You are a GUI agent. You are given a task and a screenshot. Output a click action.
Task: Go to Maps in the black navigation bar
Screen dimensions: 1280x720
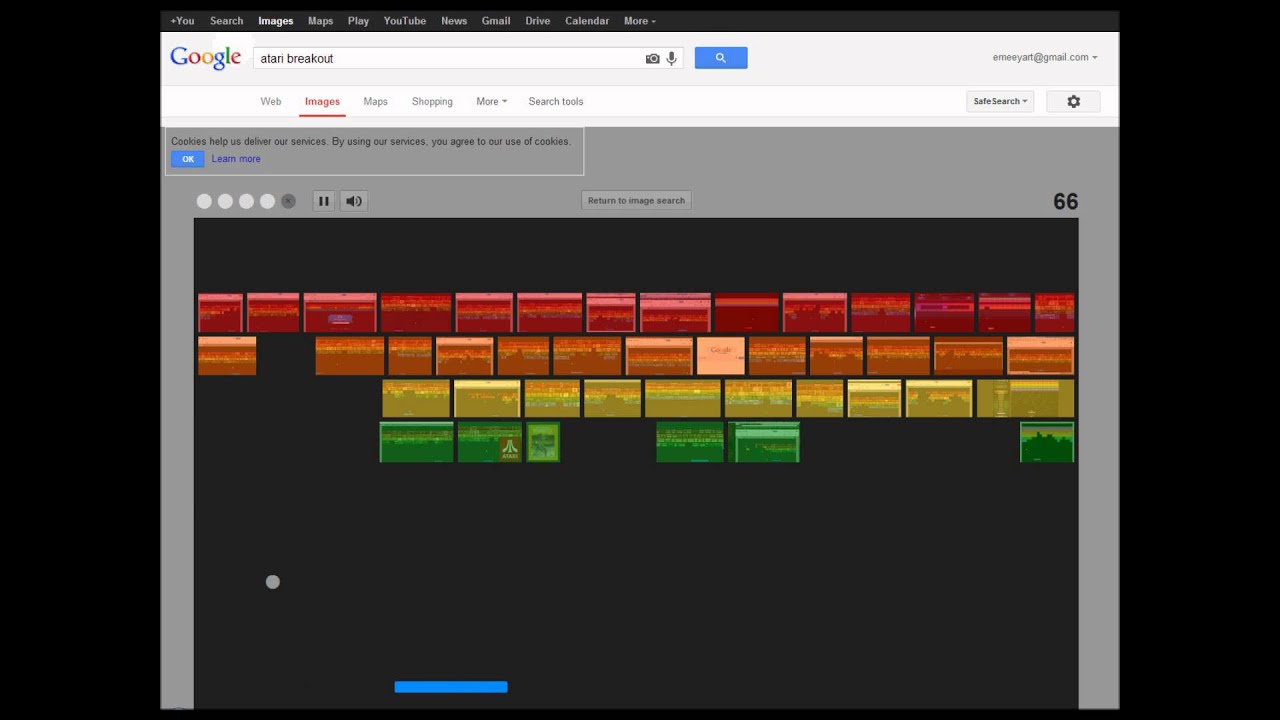coord(321,20)
